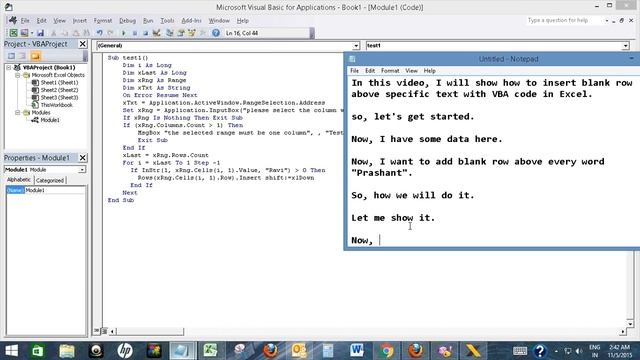Toggle Design Mode with the ruler icon
640x360 pixels.
pos(156,33)
